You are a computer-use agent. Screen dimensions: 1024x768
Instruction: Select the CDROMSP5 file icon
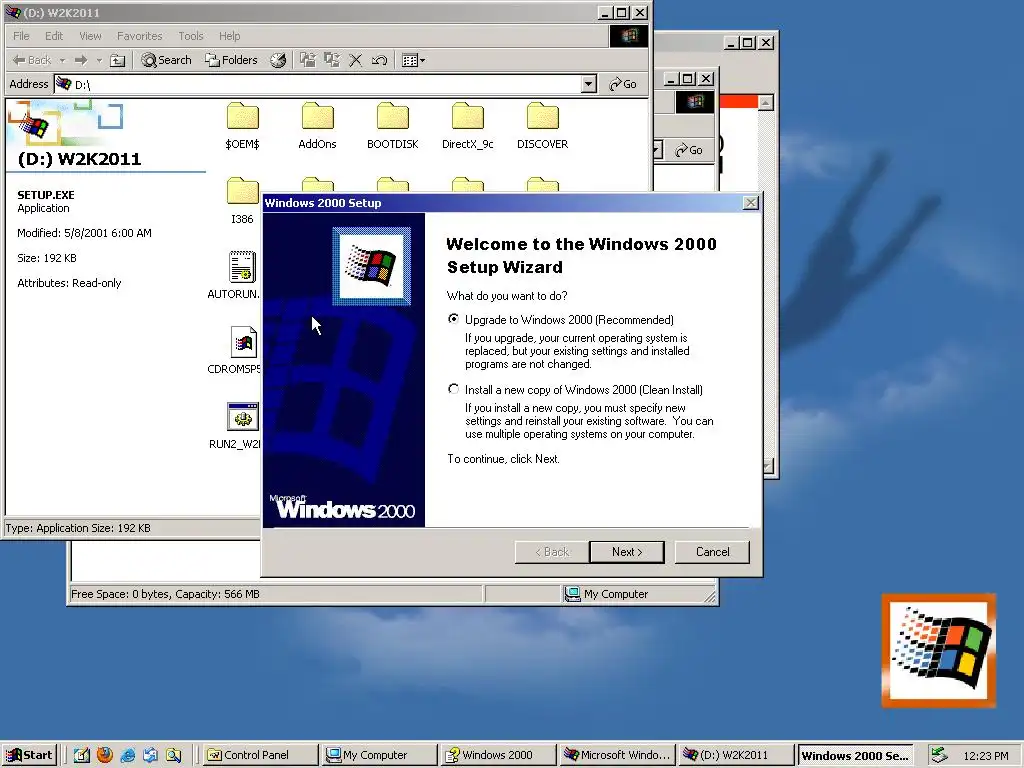243,342
